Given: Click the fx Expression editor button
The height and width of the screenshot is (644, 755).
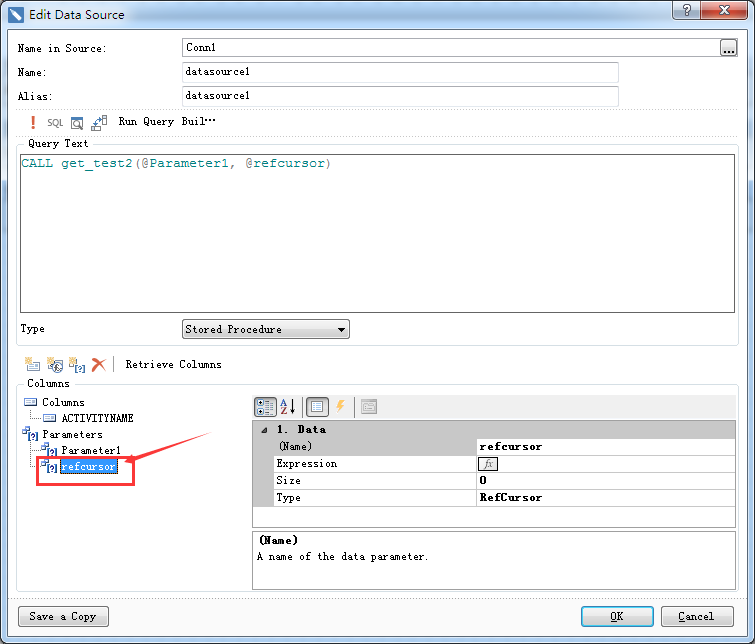Looking at the screenshot, I should point(488,464).
